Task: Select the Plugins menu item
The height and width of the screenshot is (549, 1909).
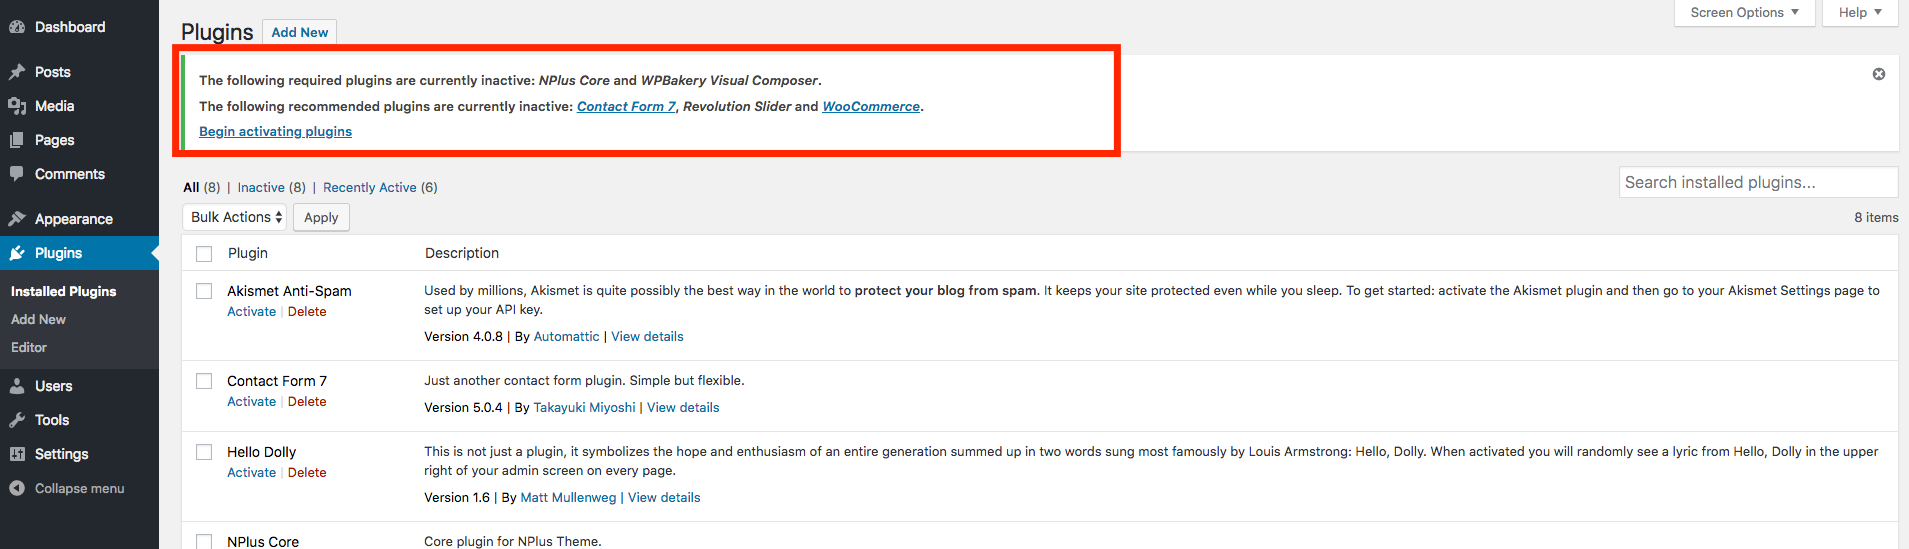Action: tap(59, 253)
